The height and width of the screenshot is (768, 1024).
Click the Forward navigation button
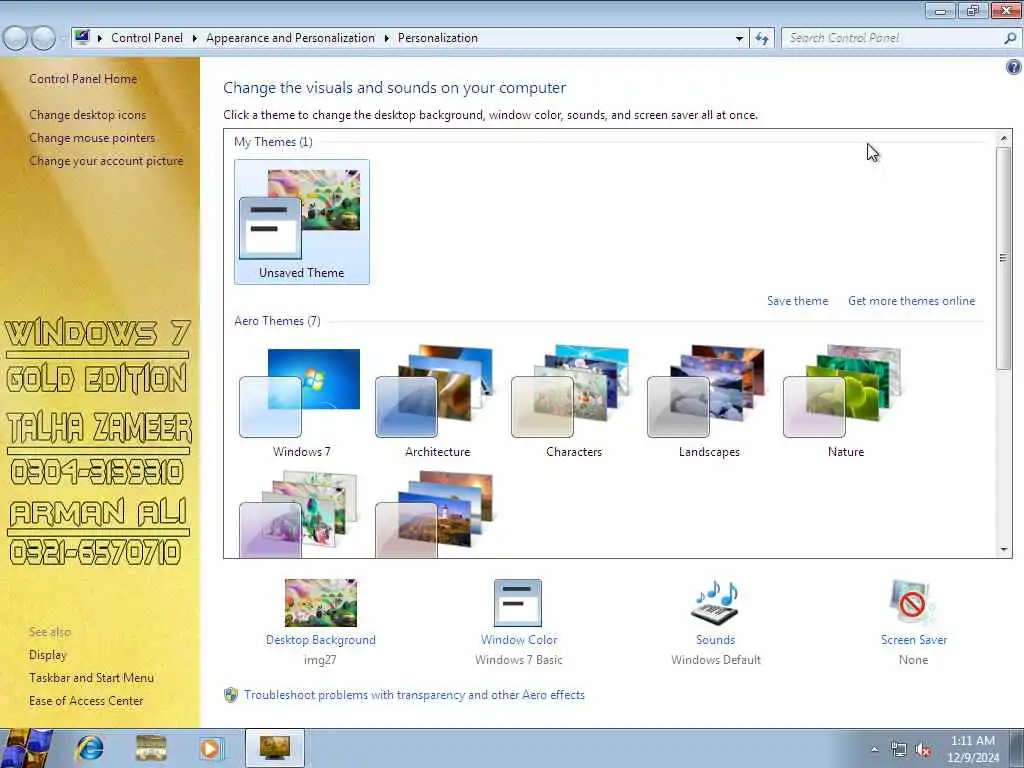click(43, 39)
